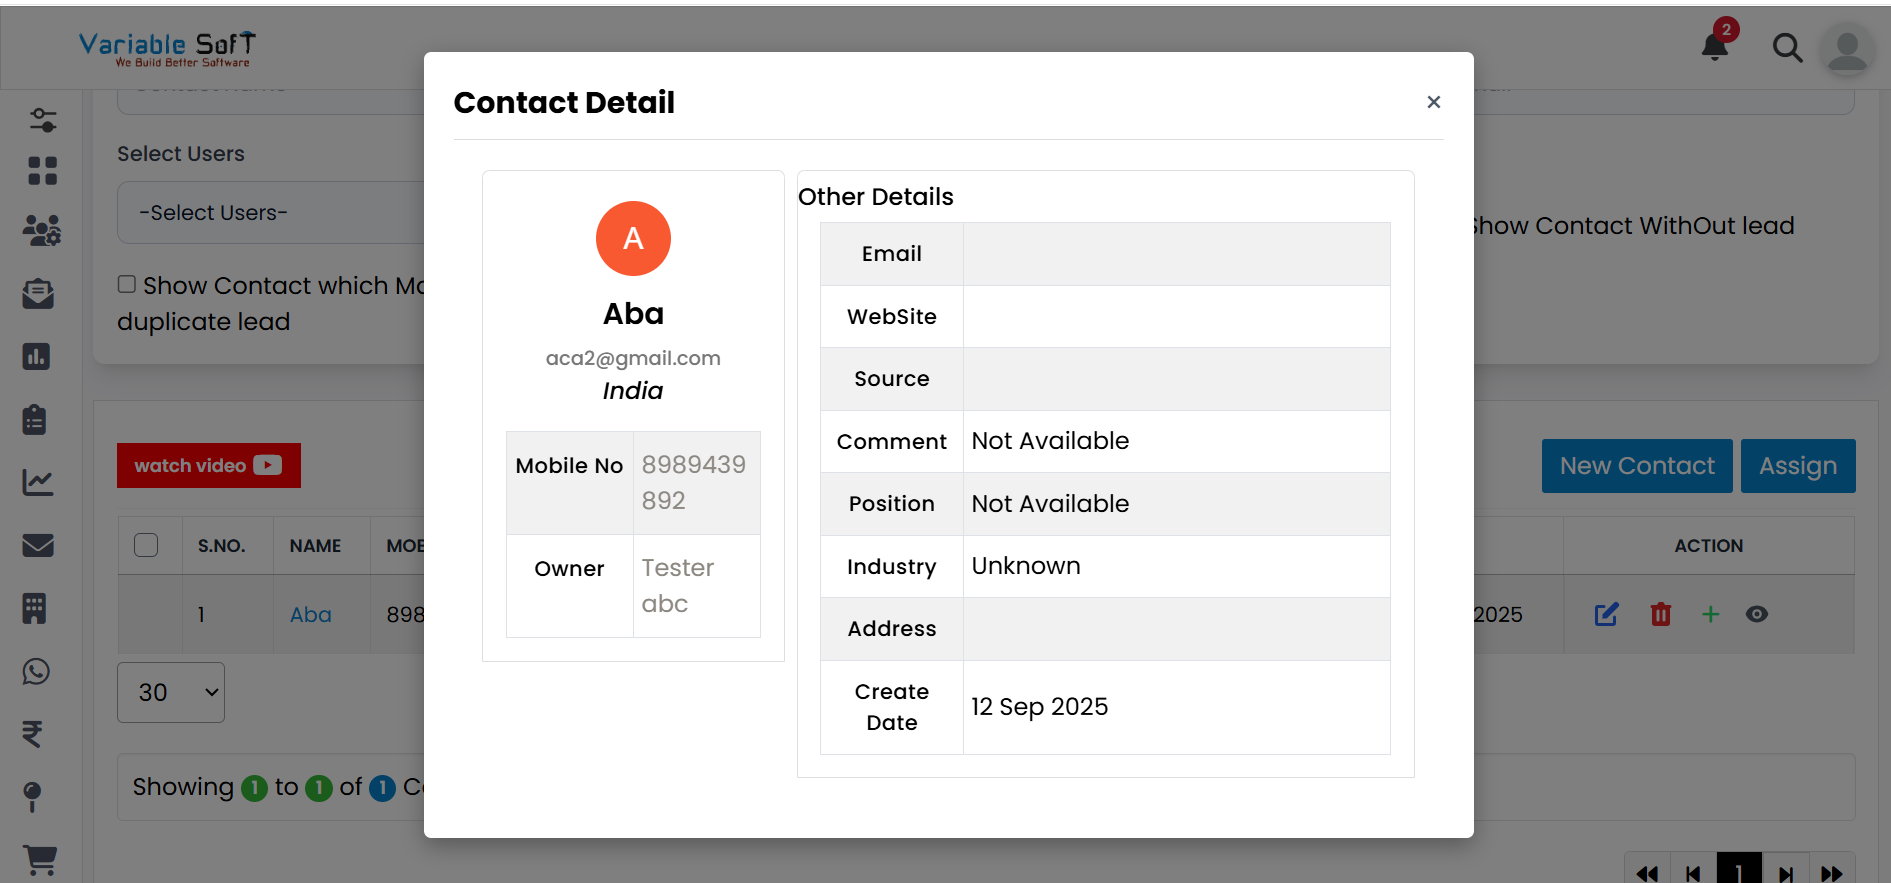
Task: Delete the Aba contact with trash icon
Action: (x=1661, y=614)
